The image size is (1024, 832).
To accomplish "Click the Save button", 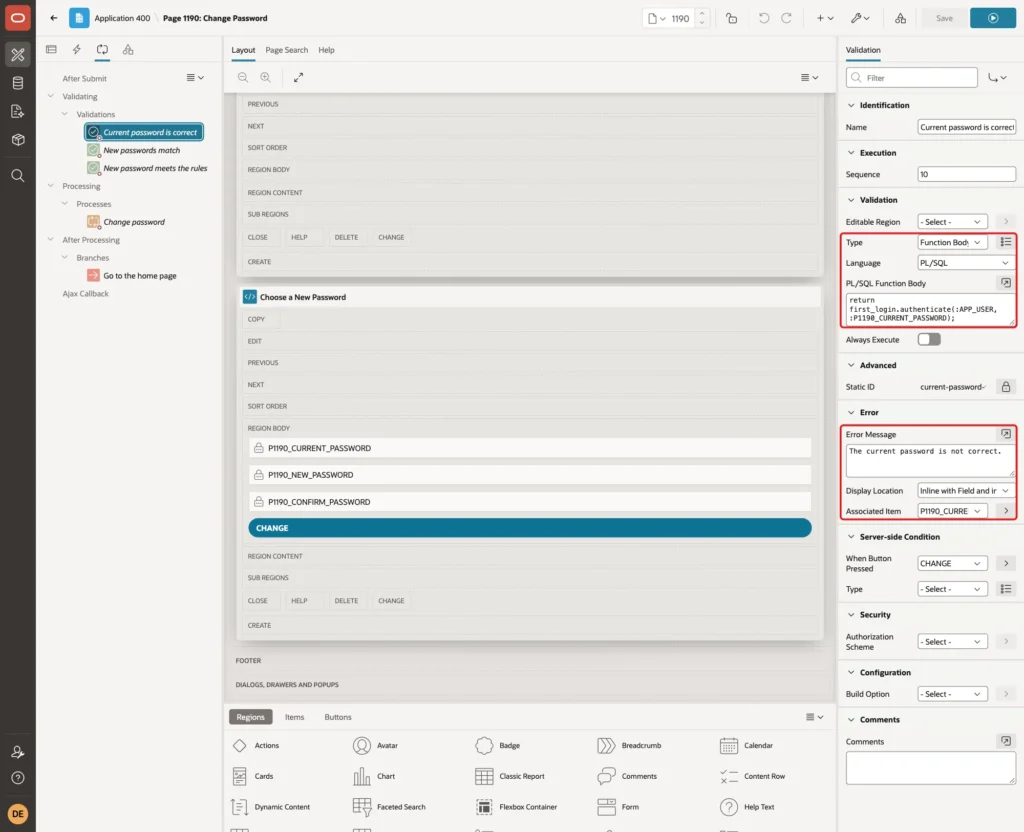I will 944,18.
